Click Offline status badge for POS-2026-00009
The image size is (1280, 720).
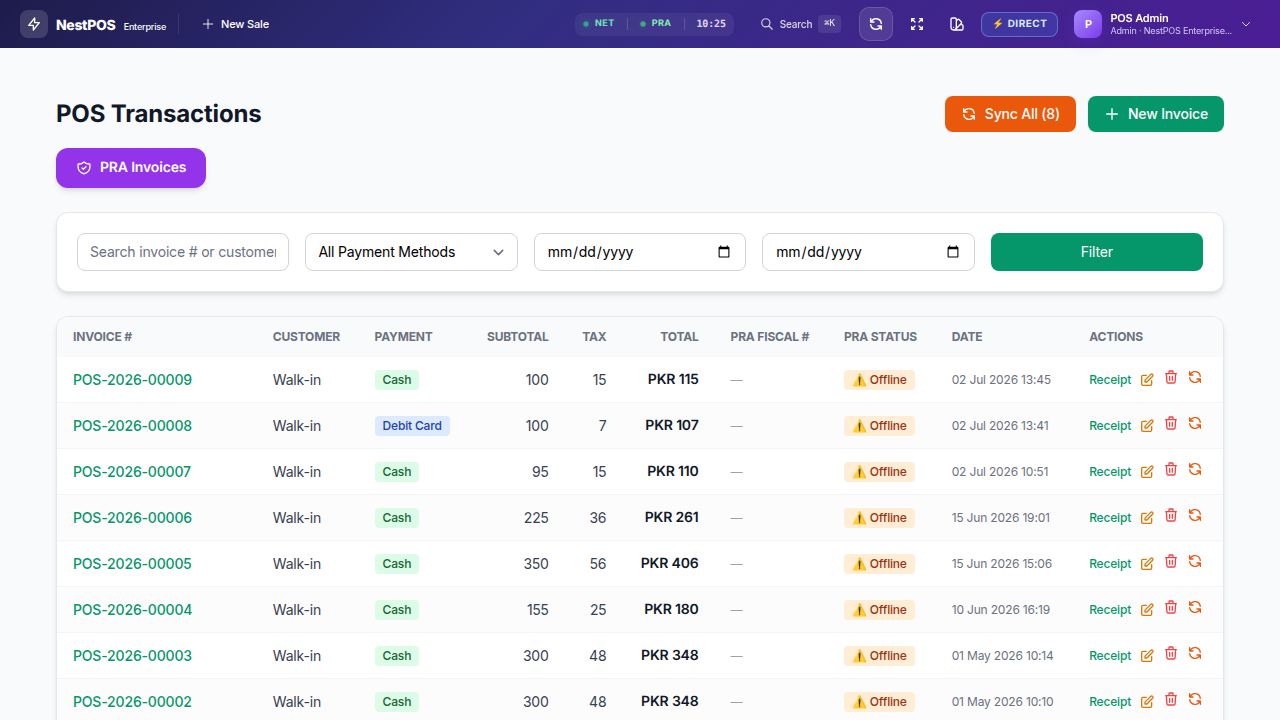click(x=879, y=380)
